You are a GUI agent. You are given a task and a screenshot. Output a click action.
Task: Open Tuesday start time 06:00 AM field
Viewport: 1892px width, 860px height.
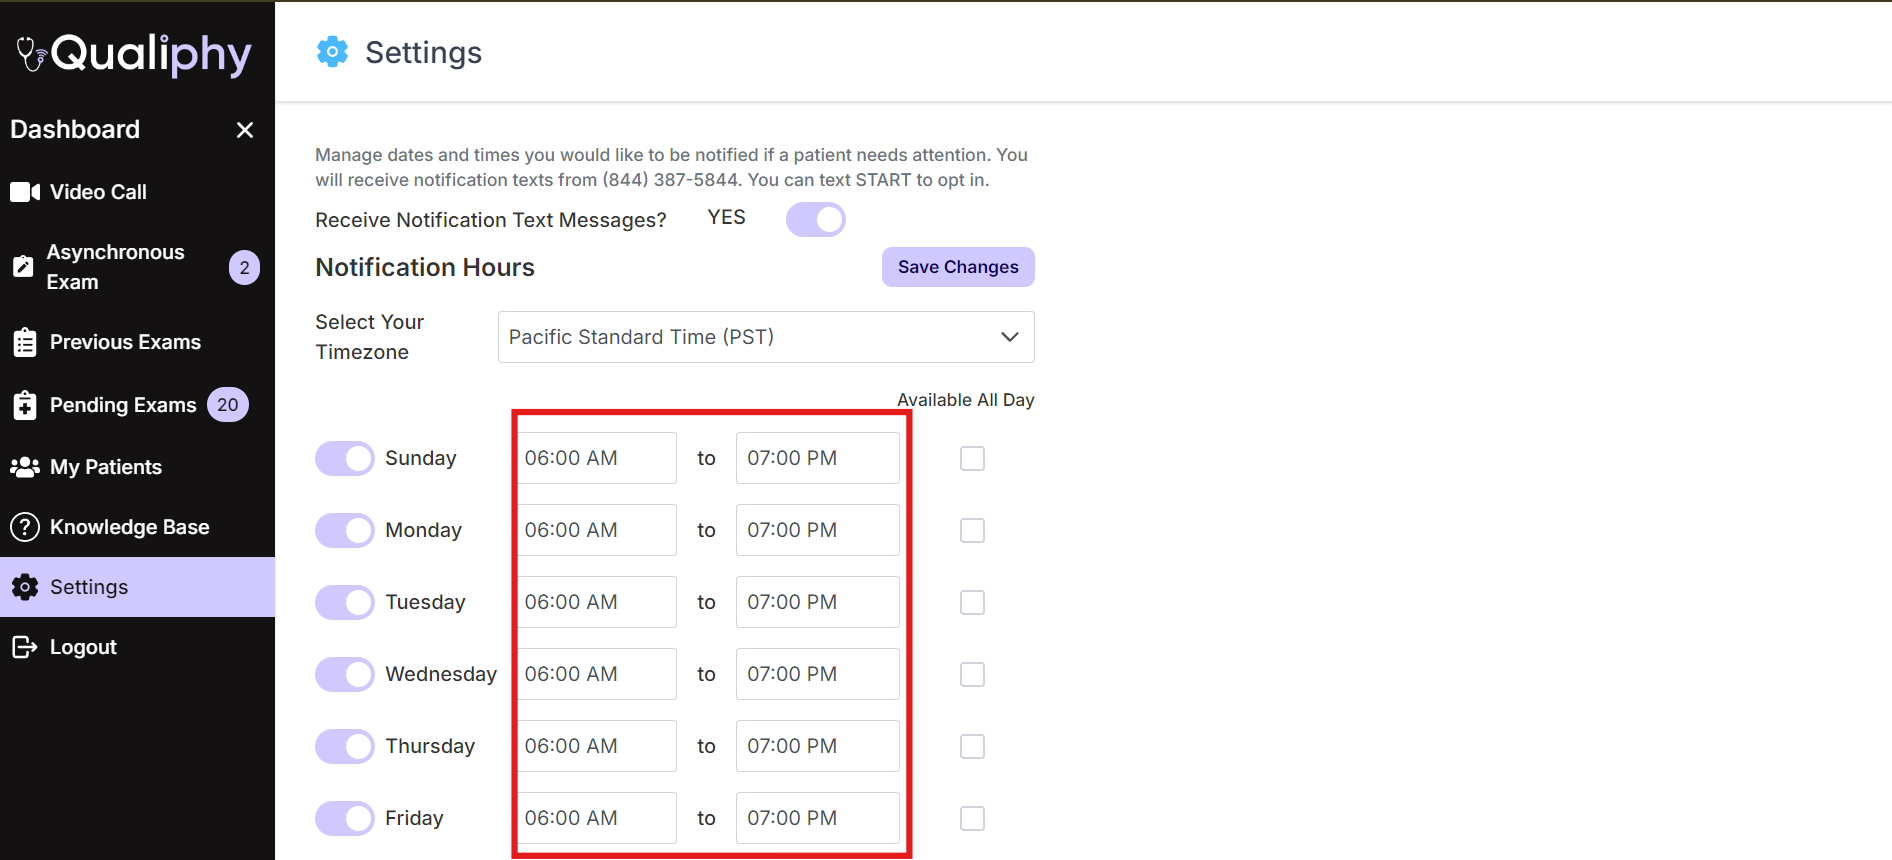pyautogui.click(x=597, y=602)
